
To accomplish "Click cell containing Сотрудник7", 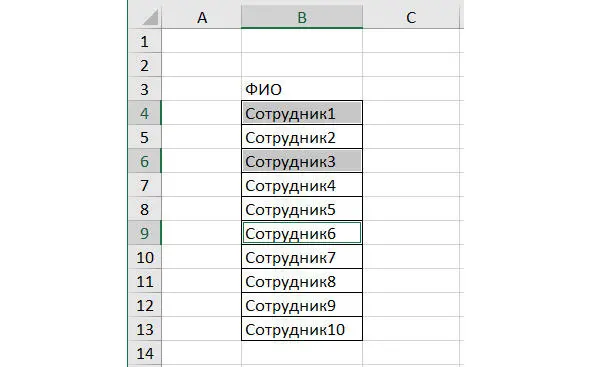I will pyautogui.click(x=302, y=257).
